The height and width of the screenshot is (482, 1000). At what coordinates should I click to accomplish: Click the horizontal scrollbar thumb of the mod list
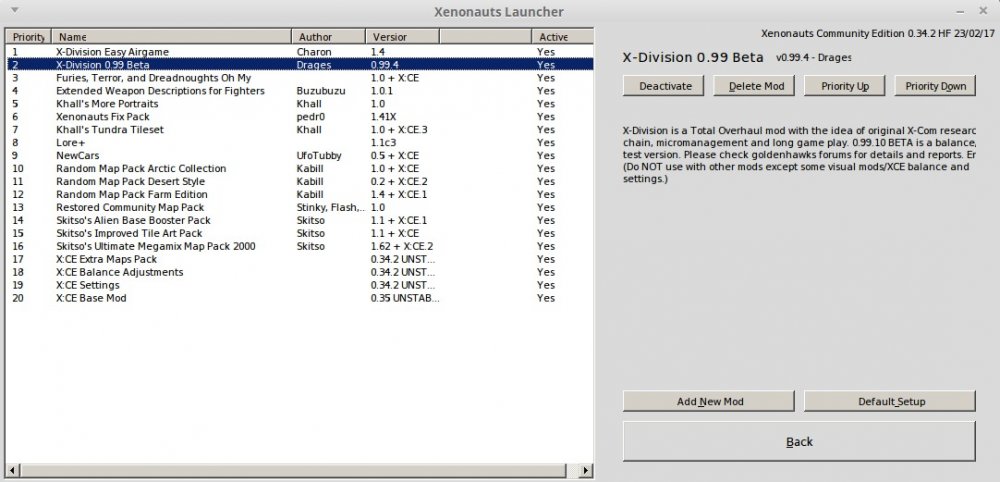(292, 471)
